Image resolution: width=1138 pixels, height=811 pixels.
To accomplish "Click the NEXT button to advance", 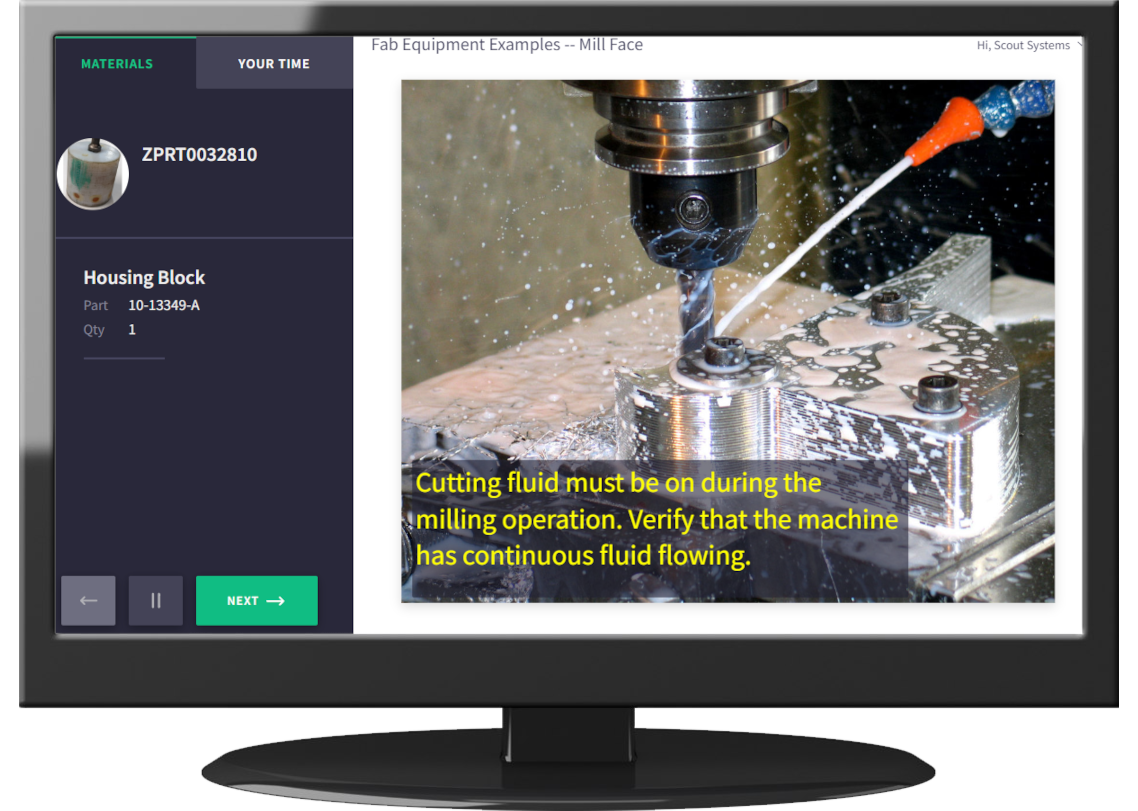I will pos(256,601).
